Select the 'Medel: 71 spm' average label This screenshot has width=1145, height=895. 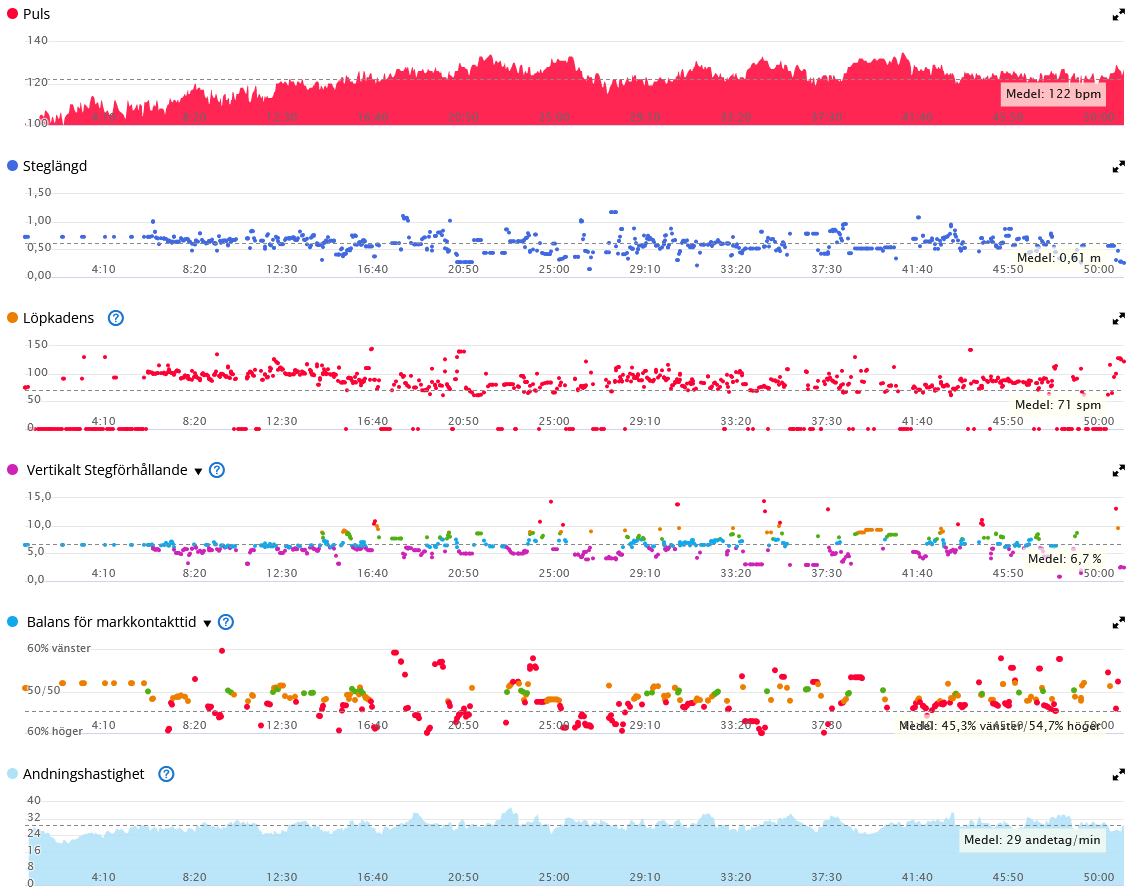point(1058,404)
